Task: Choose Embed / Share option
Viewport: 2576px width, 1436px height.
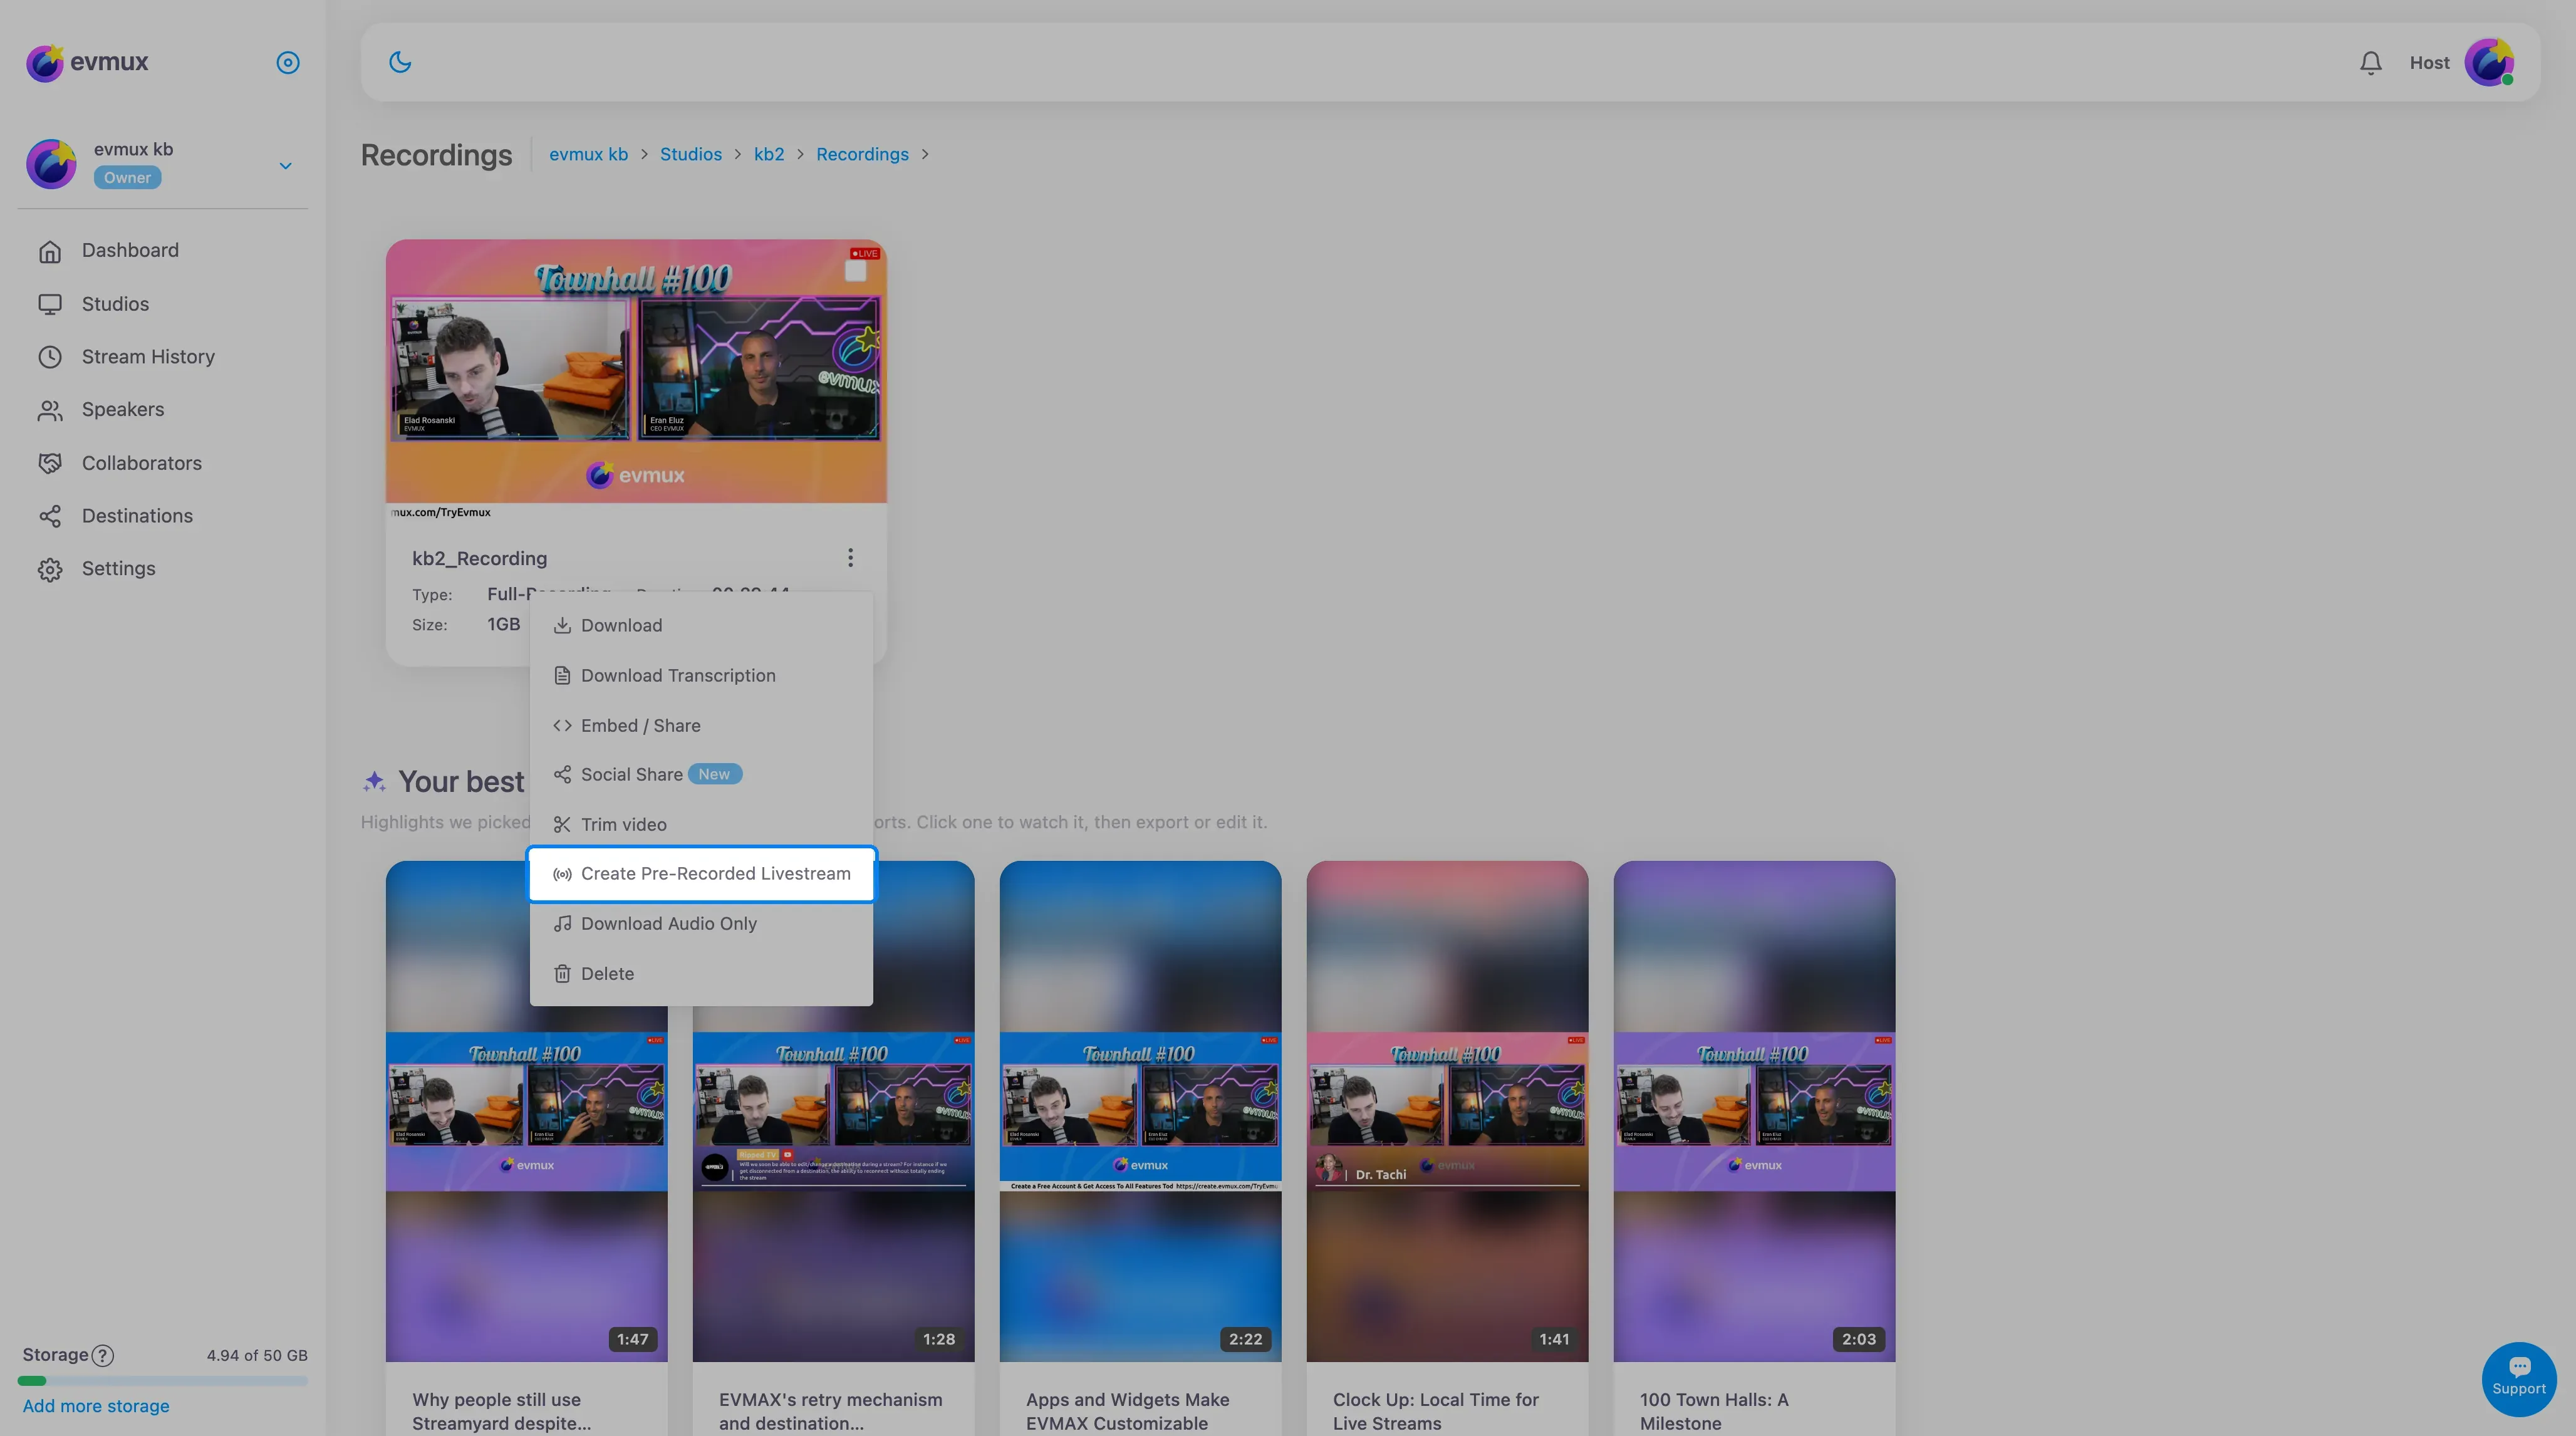Action: point(701,725)
